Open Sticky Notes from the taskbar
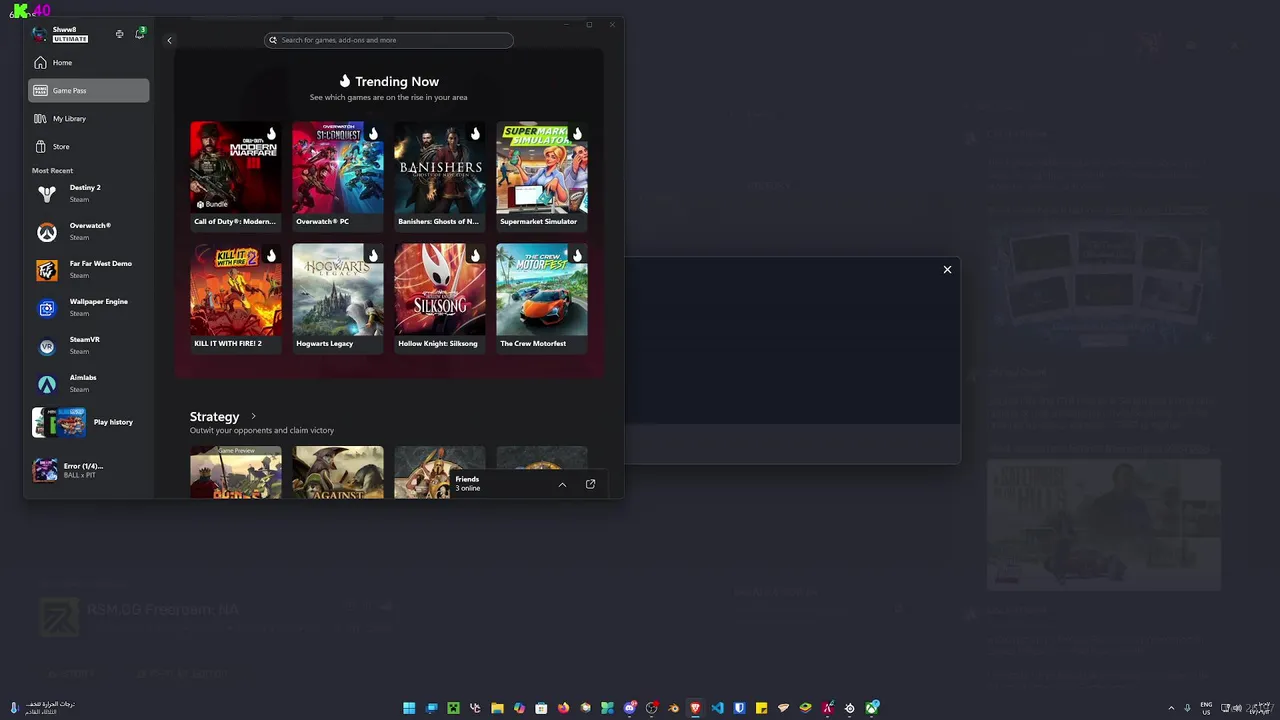Image resolution: width=1280 pixels, height=720 pixels. [x=761, y=708]
